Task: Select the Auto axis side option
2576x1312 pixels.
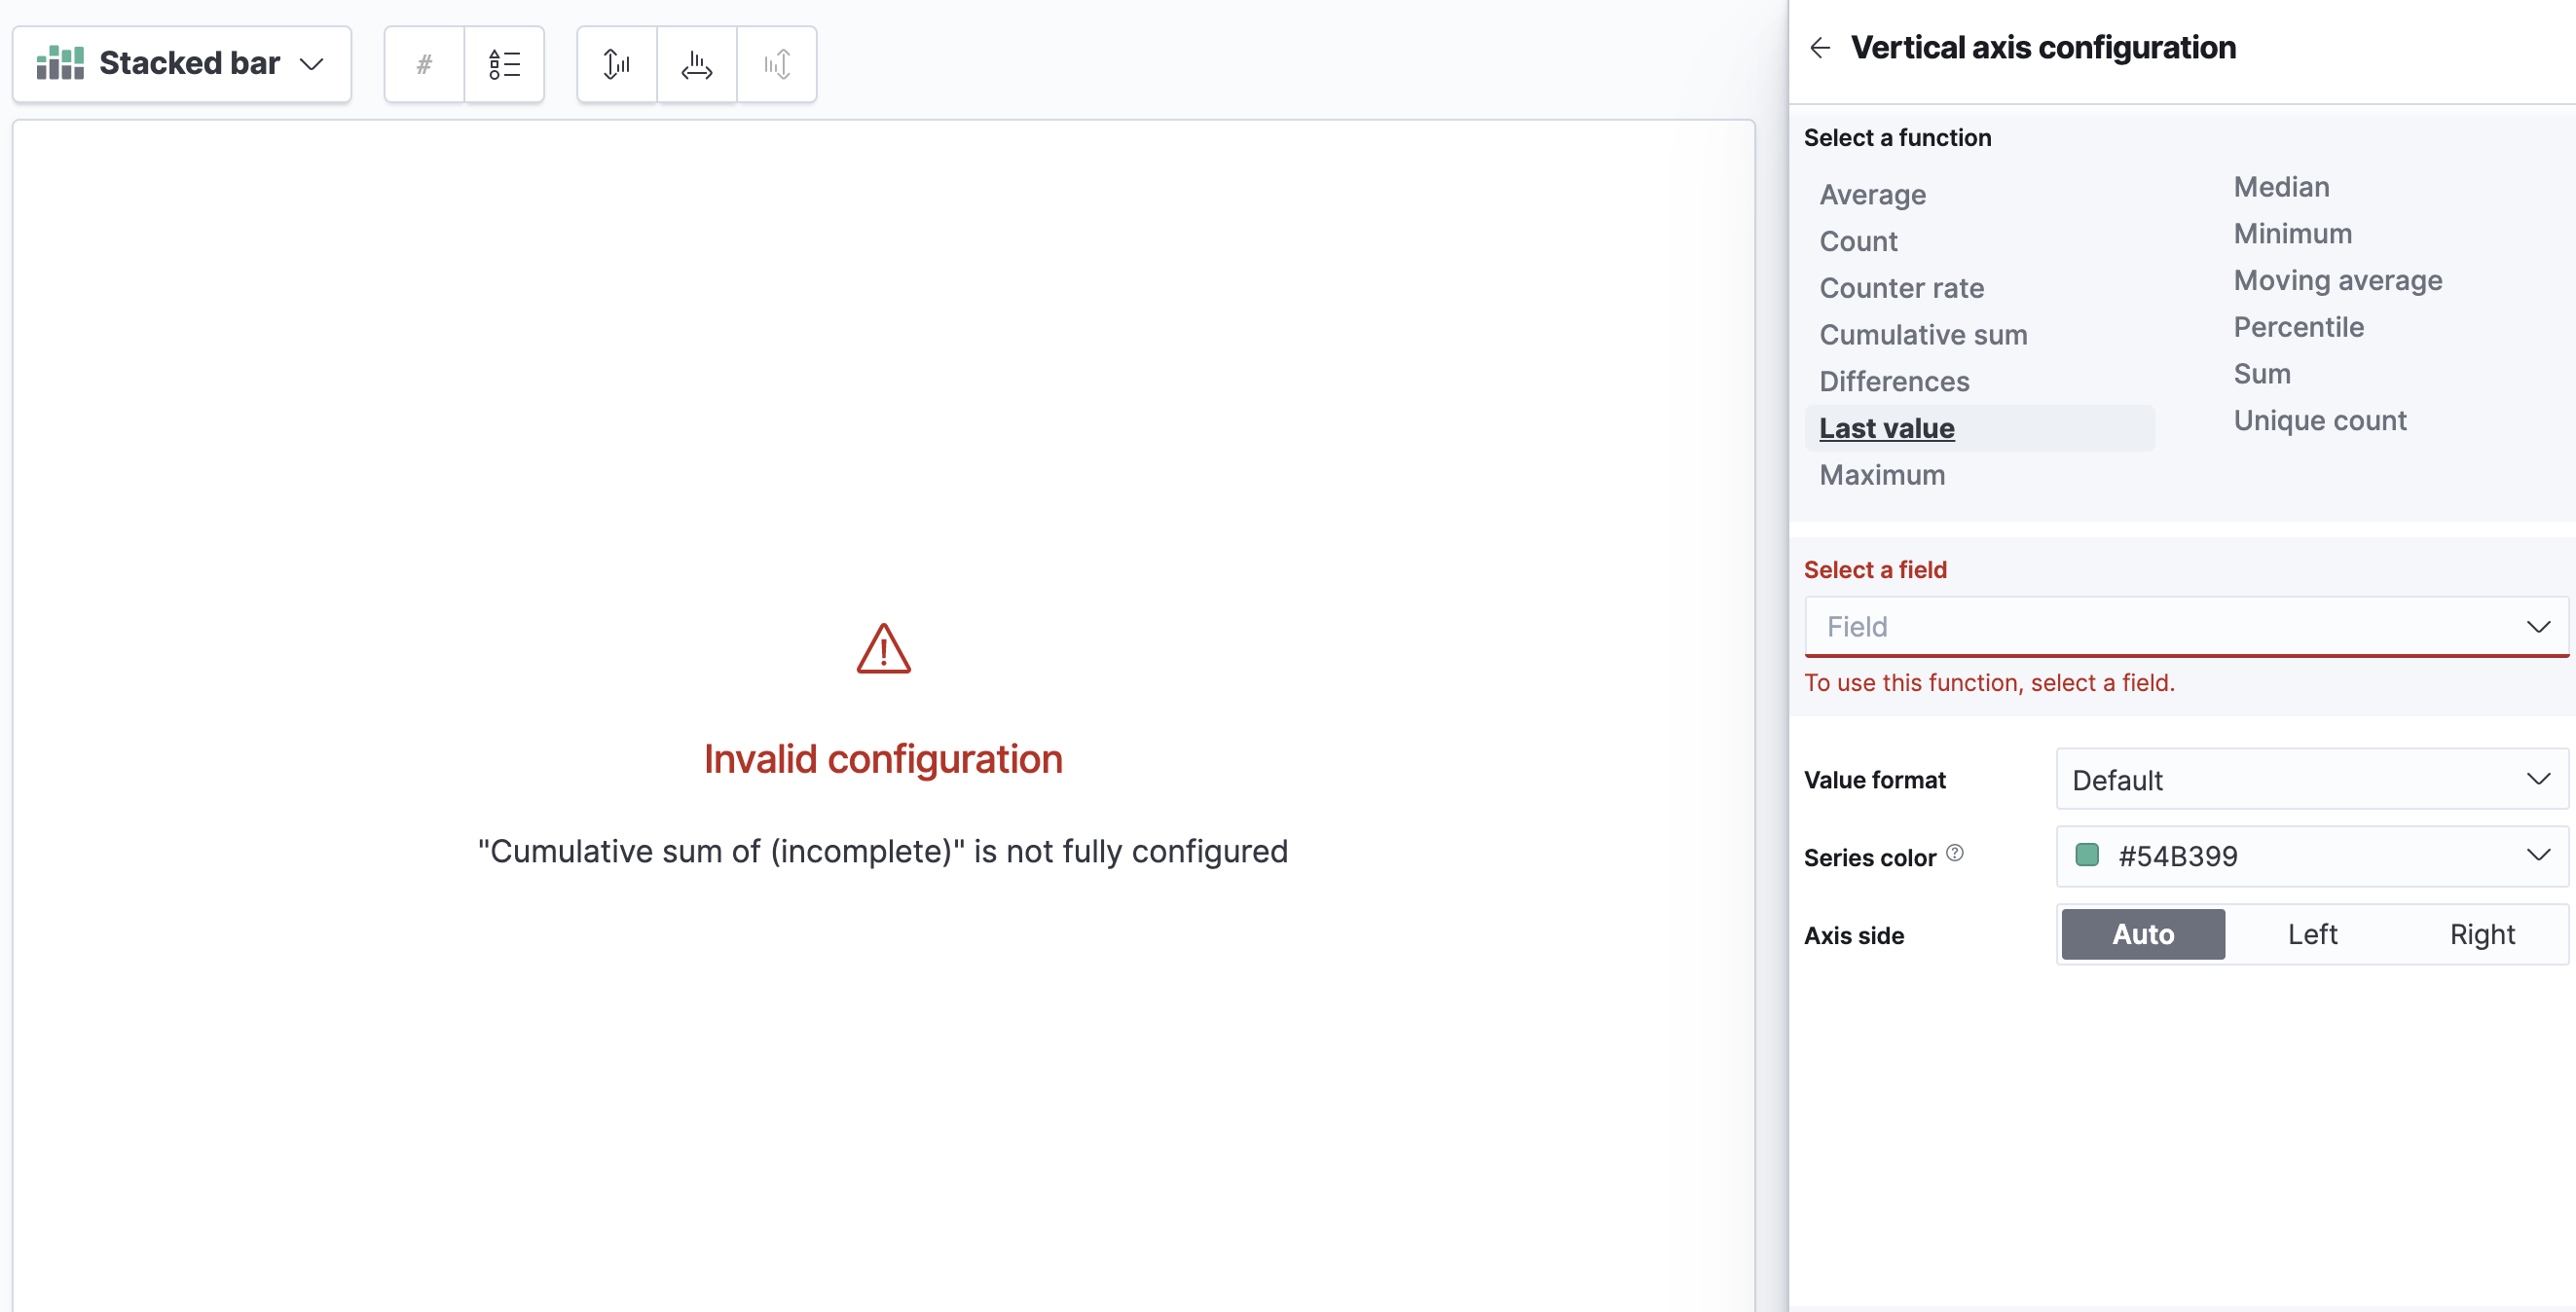Action: (2141, 933)
